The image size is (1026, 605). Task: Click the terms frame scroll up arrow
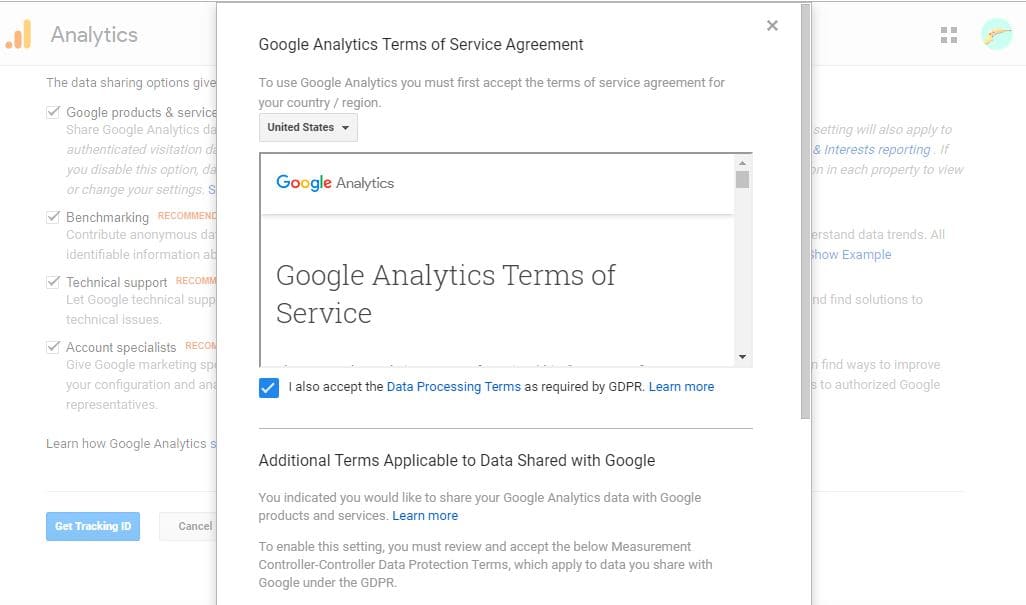click(x=742, y=162)
